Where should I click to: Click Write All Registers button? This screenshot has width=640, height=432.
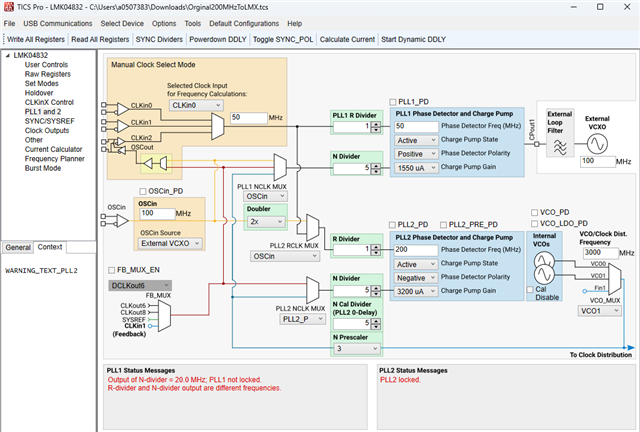pos(36,40)
